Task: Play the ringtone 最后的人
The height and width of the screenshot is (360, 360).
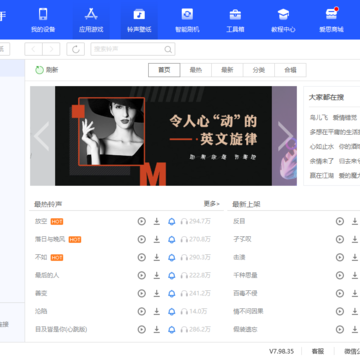Action: 142,275
